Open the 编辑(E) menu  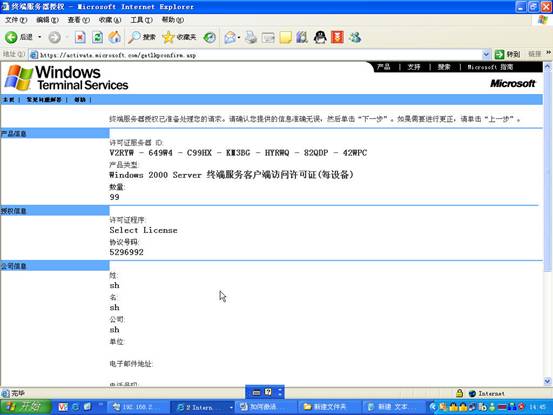(x=47, y=20)
